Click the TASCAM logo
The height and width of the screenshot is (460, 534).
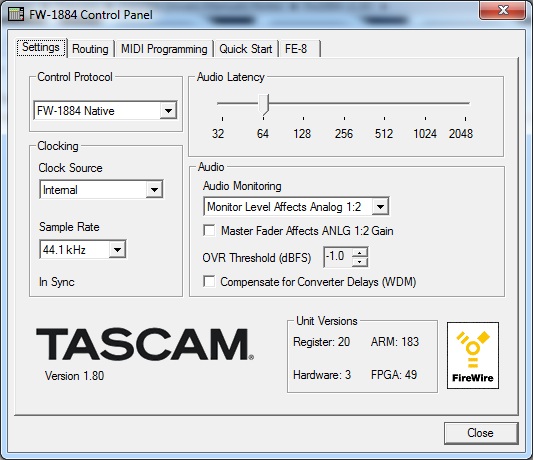(145, 344)
